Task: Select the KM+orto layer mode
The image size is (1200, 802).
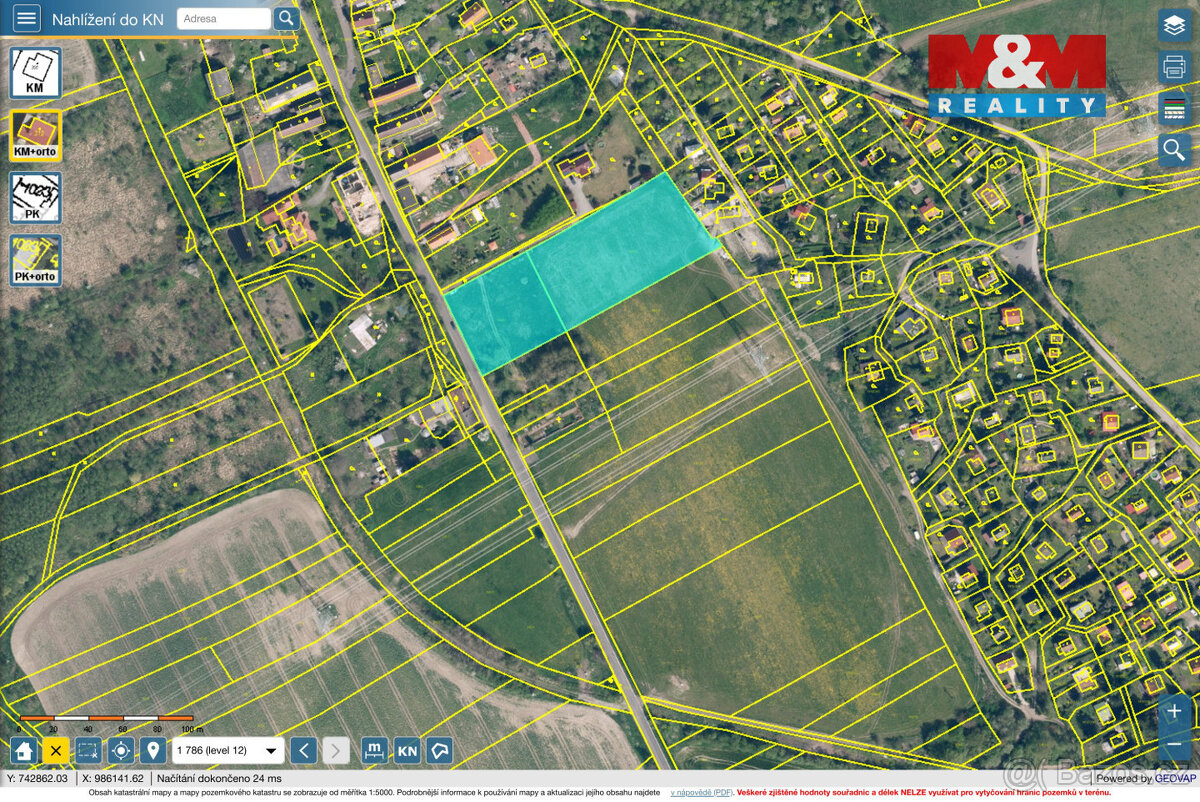Action: 36,134
